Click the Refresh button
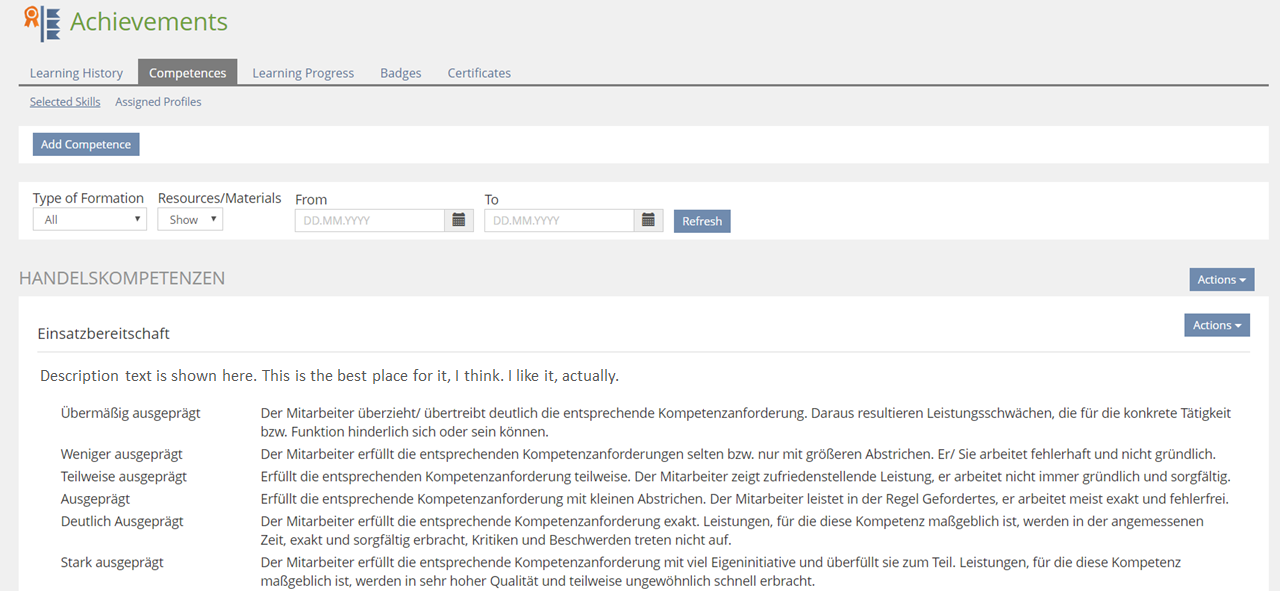 [x=702, y=221]
